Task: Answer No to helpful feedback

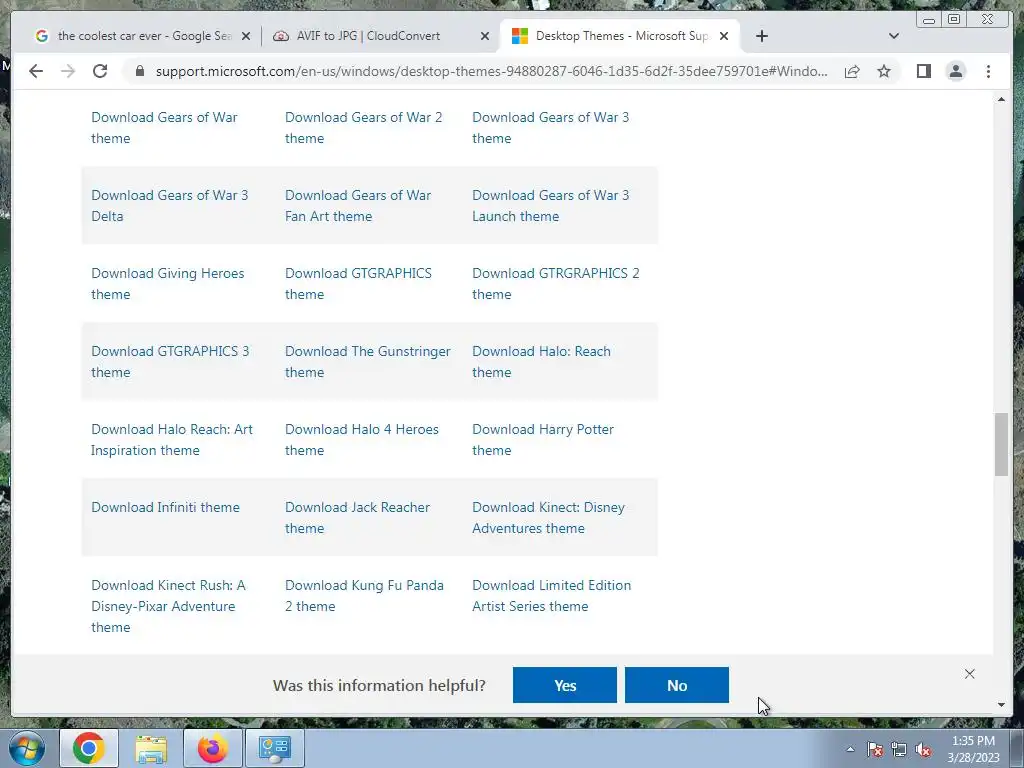Action: click(x=677, y=685)
